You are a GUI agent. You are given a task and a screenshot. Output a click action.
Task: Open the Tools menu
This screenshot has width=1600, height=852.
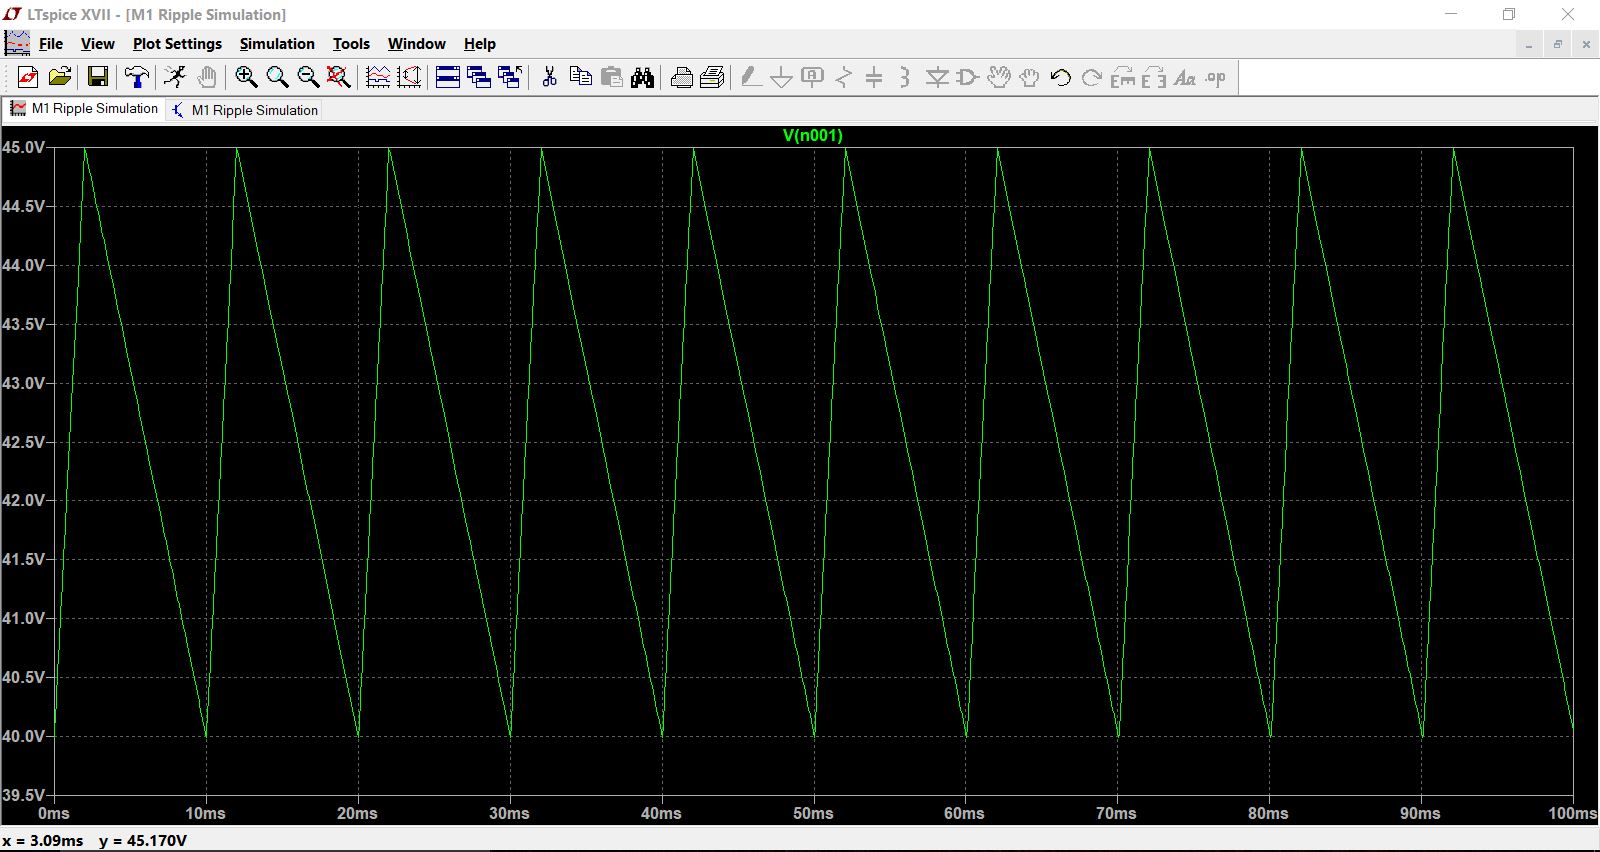351,44
